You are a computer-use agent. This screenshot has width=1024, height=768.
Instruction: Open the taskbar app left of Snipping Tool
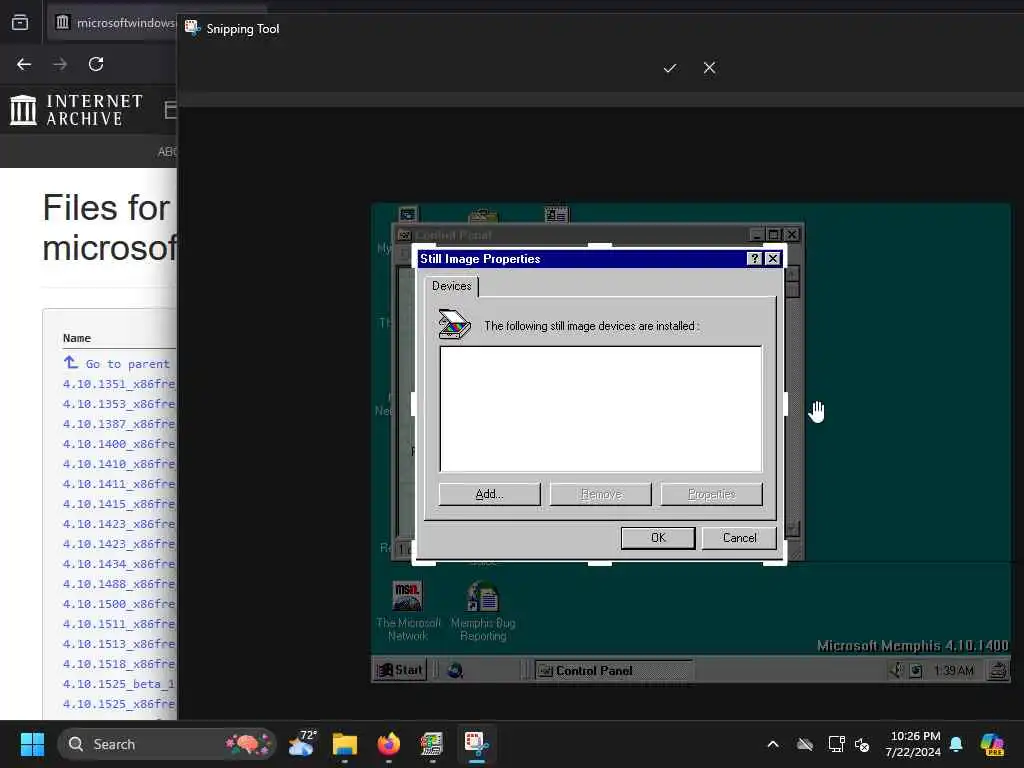pyautogui.click(x=432, y=744)
